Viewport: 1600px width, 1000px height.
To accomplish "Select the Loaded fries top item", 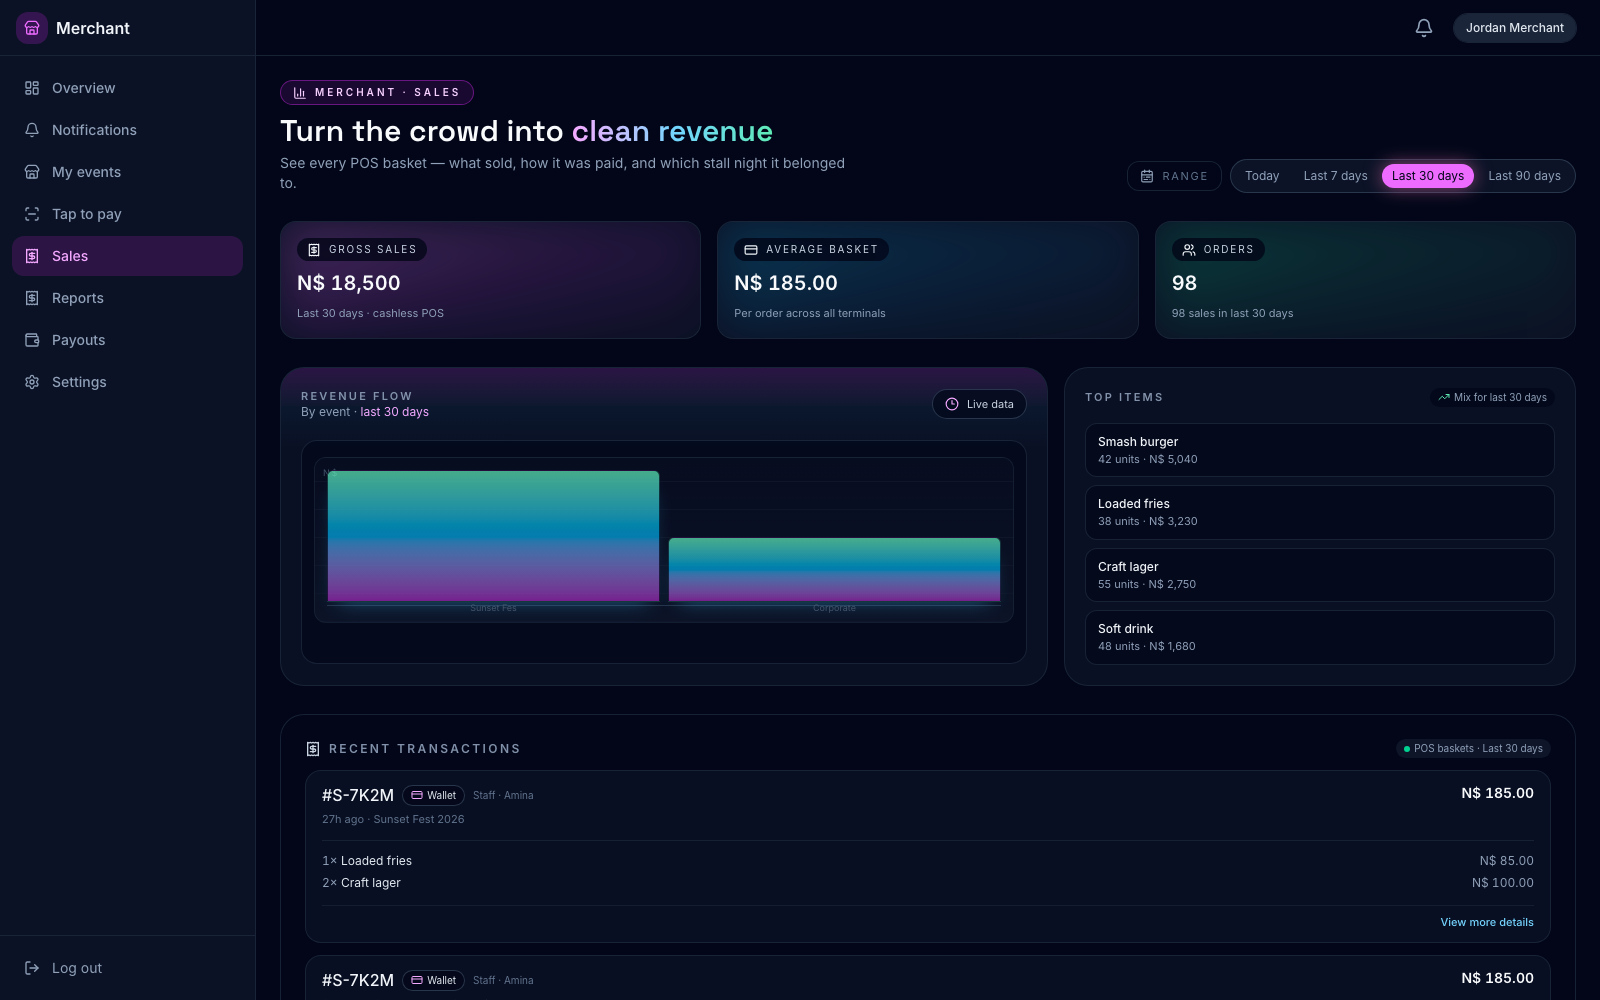I will point(1319,512).
